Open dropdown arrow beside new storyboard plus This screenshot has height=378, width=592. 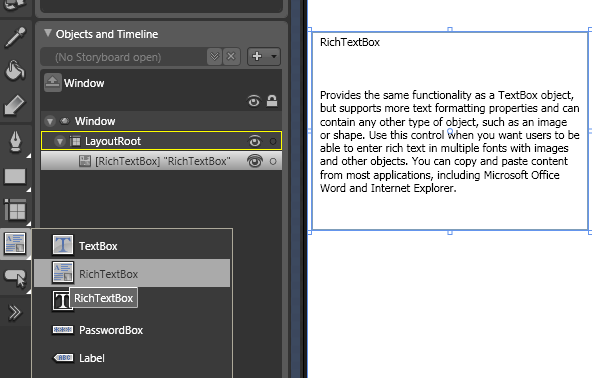(x=274, y=56)
